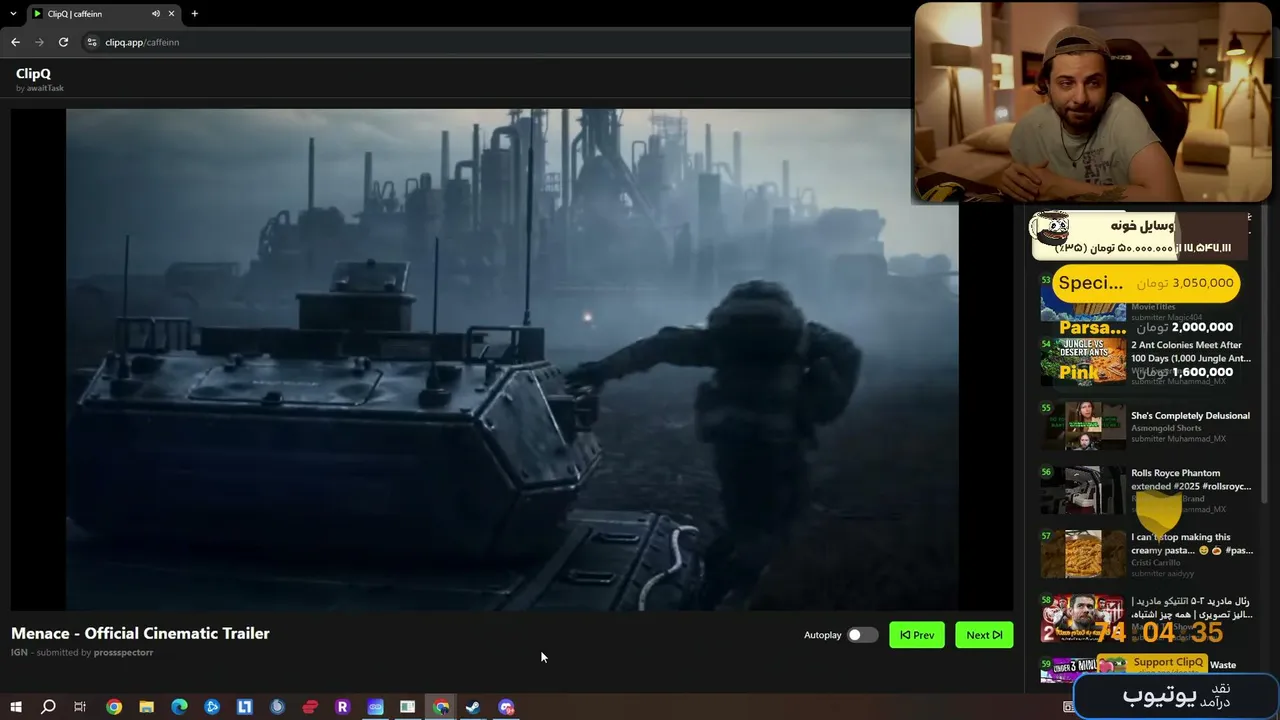Select '2 Ant Colonies Meet After 100 Days' title
This screenshot has width=1280, height=720.
[1190, 351]
